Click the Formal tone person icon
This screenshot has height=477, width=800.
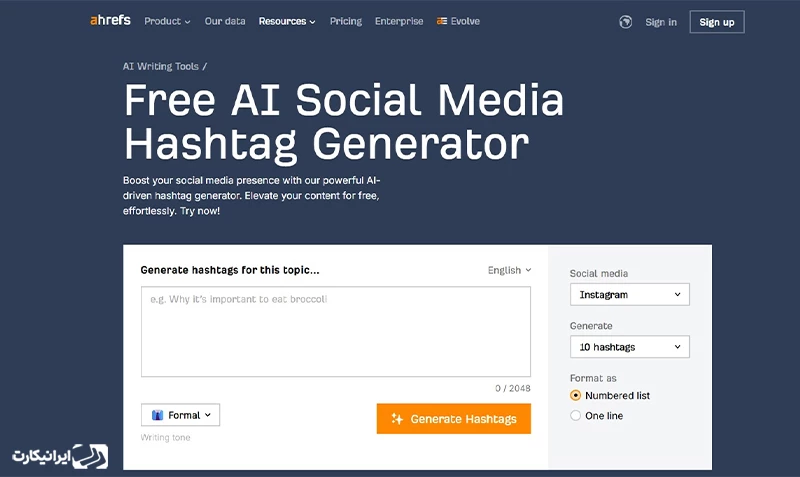coord(158,415)
